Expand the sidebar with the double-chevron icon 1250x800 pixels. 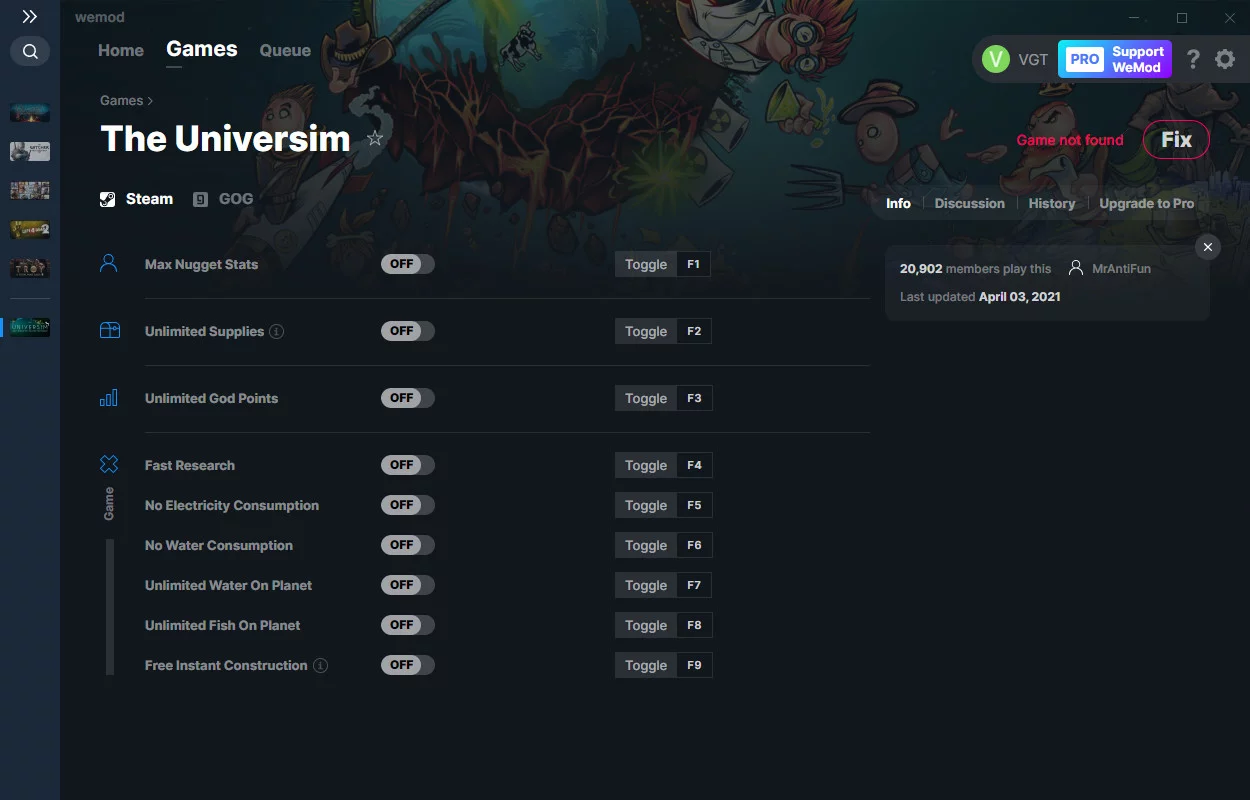click(x=30, y=17)
